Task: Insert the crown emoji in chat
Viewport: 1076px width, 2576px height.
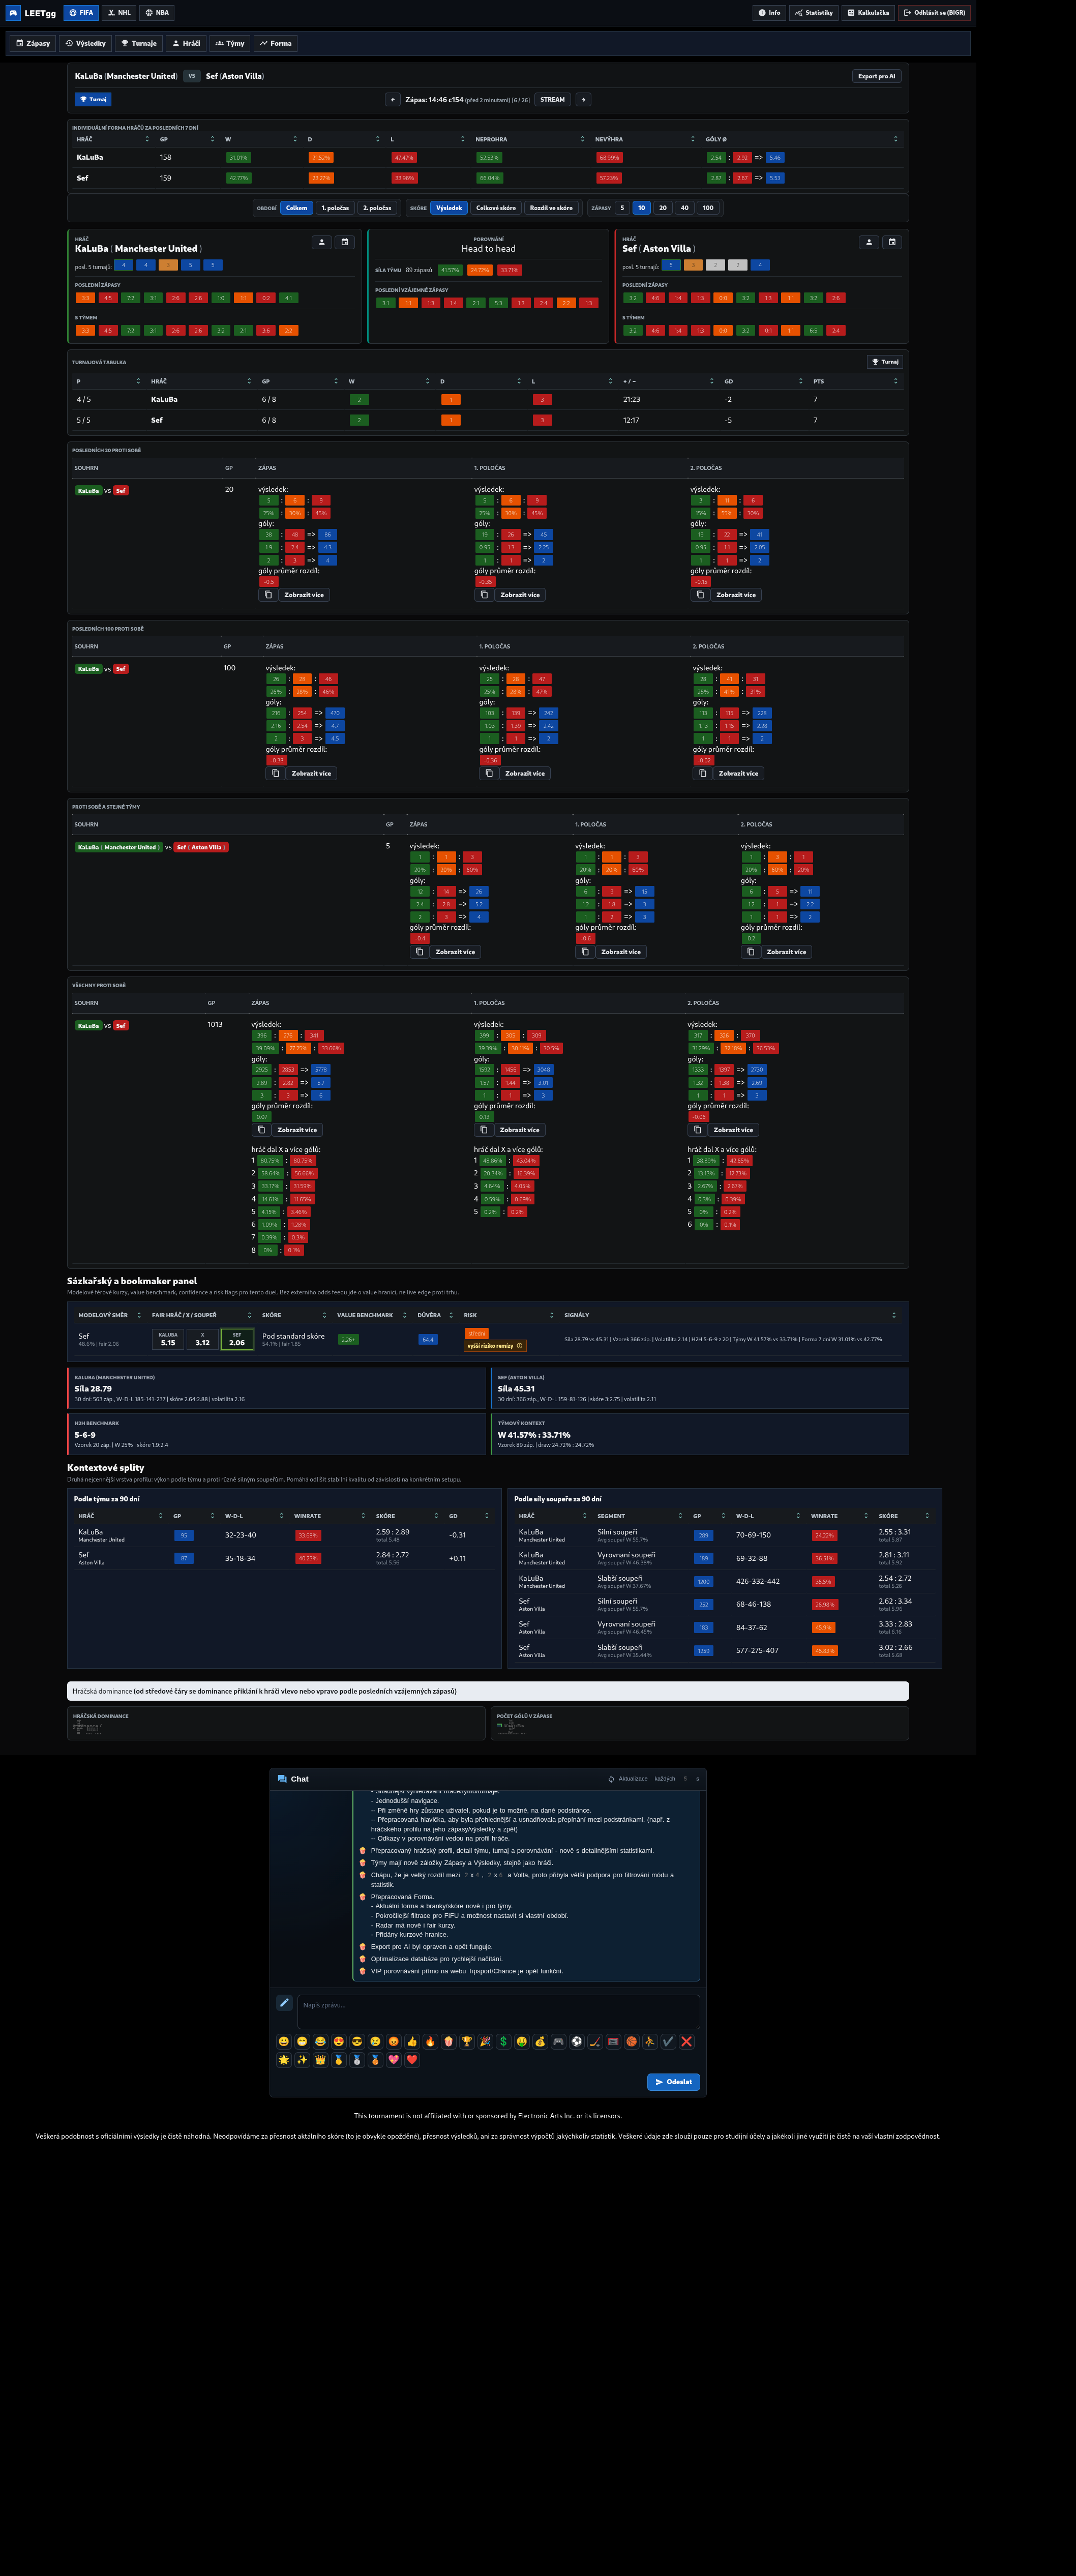Action: pyautogui.click(x=320, y=2060)
